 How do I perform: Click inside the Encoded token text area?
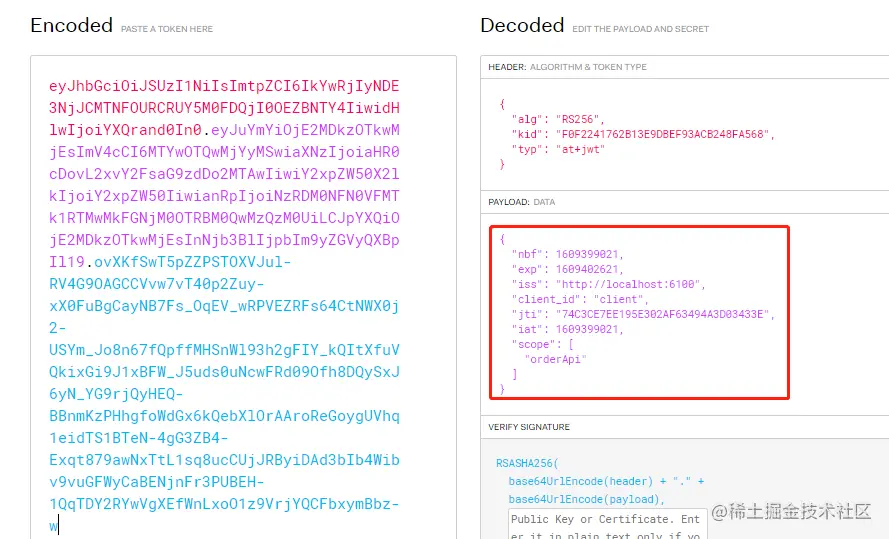243,297
